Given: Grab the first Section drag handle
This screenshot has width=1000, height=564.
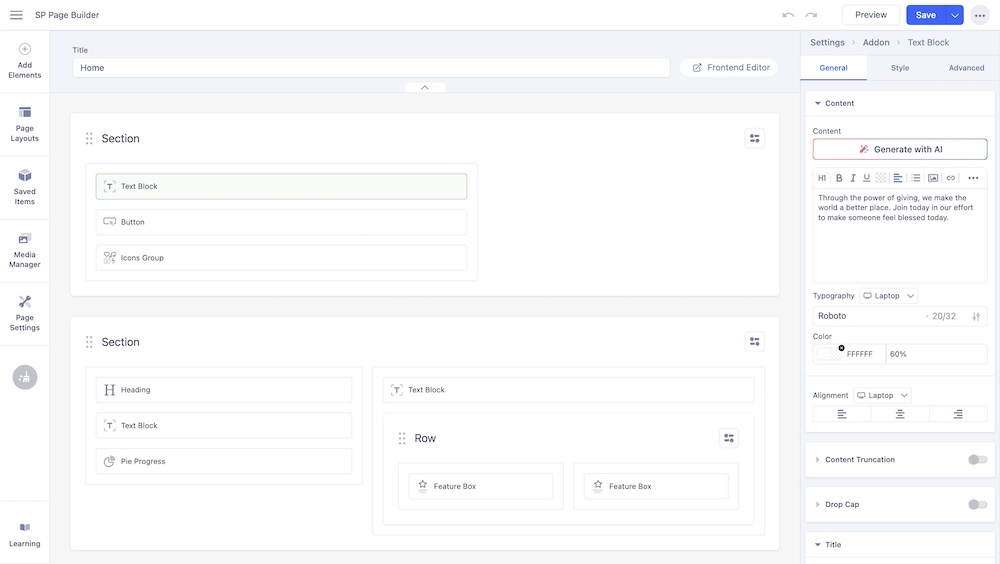Looking at the screenshot, I should (x=89, y=138).
